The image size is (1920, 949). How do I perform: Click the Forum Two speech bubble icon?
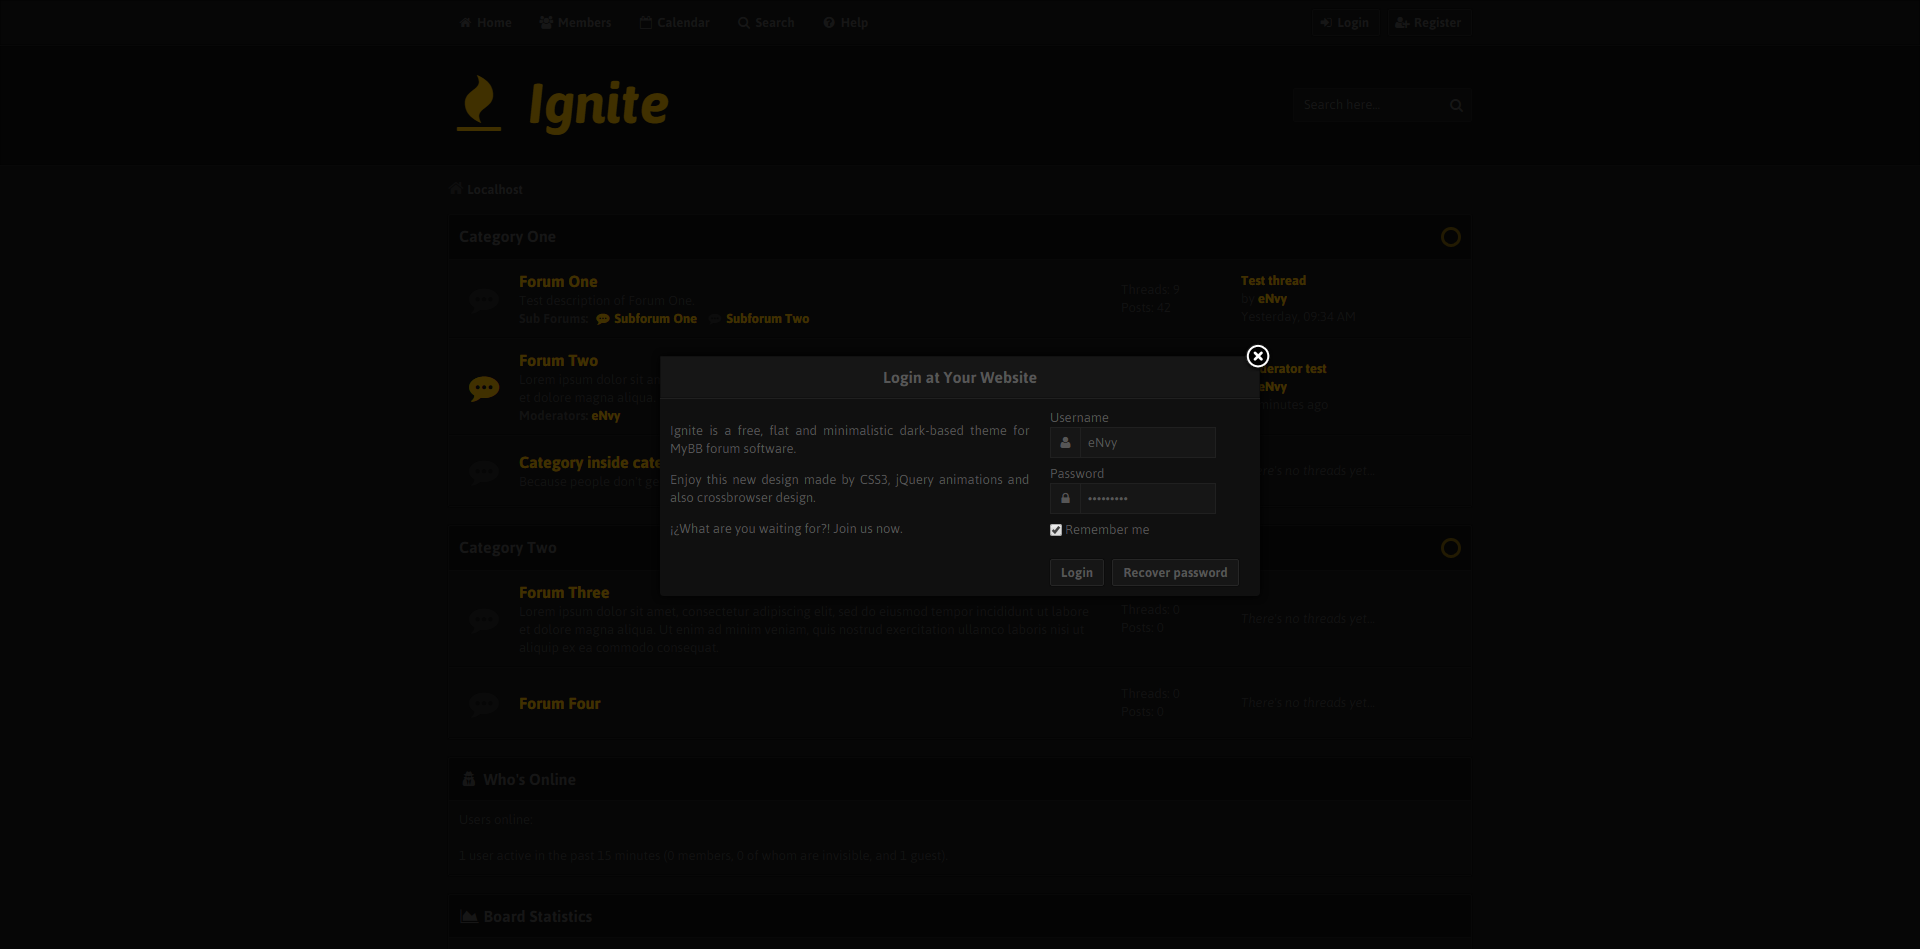tap(484, 388)
